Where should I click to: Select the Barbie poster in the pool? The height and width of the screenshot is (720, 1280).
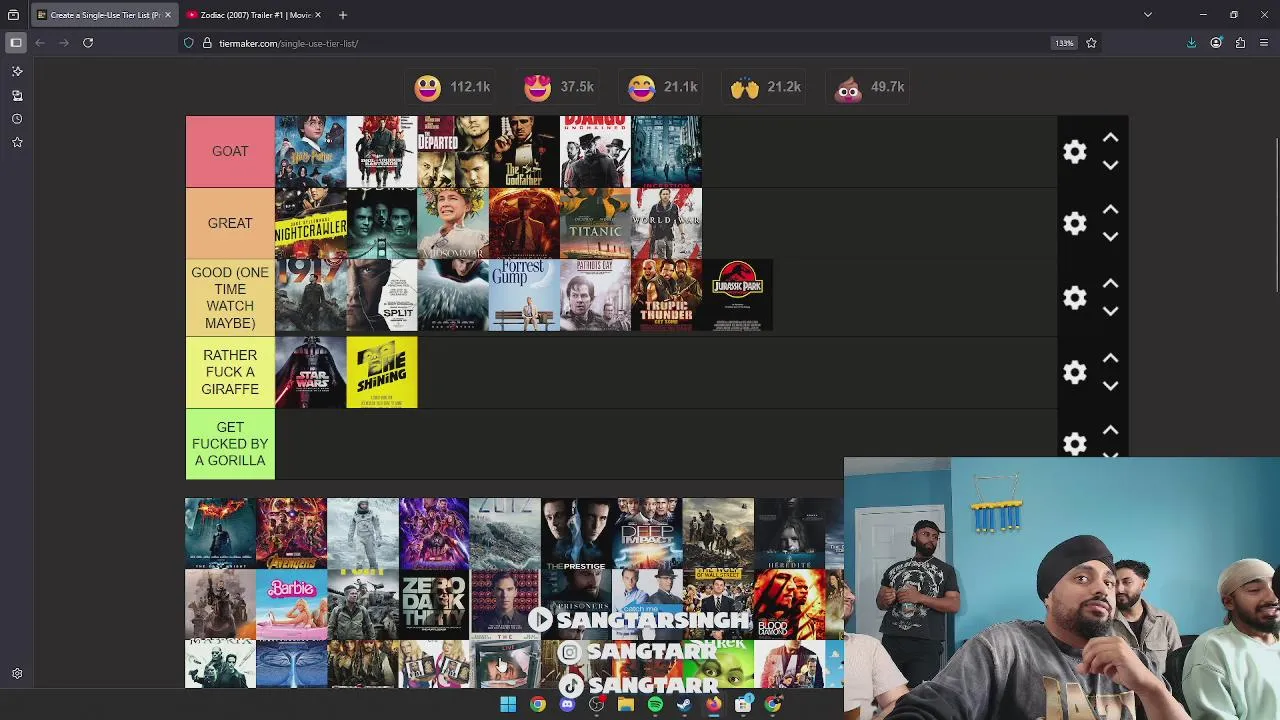click(291, 604)
